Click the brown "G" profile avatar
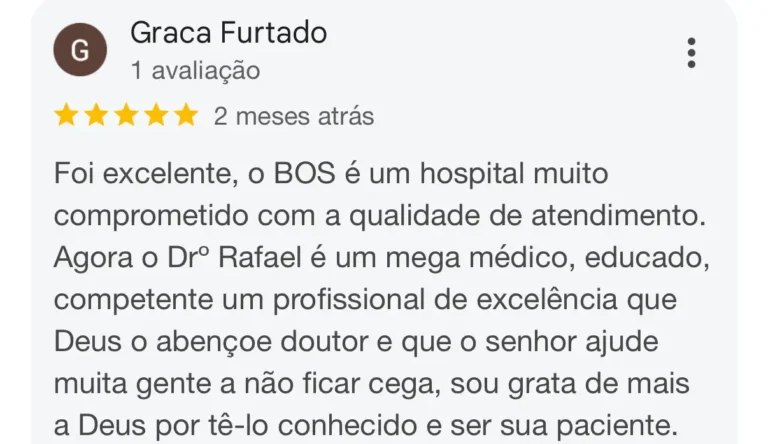 tap(80, 51)
